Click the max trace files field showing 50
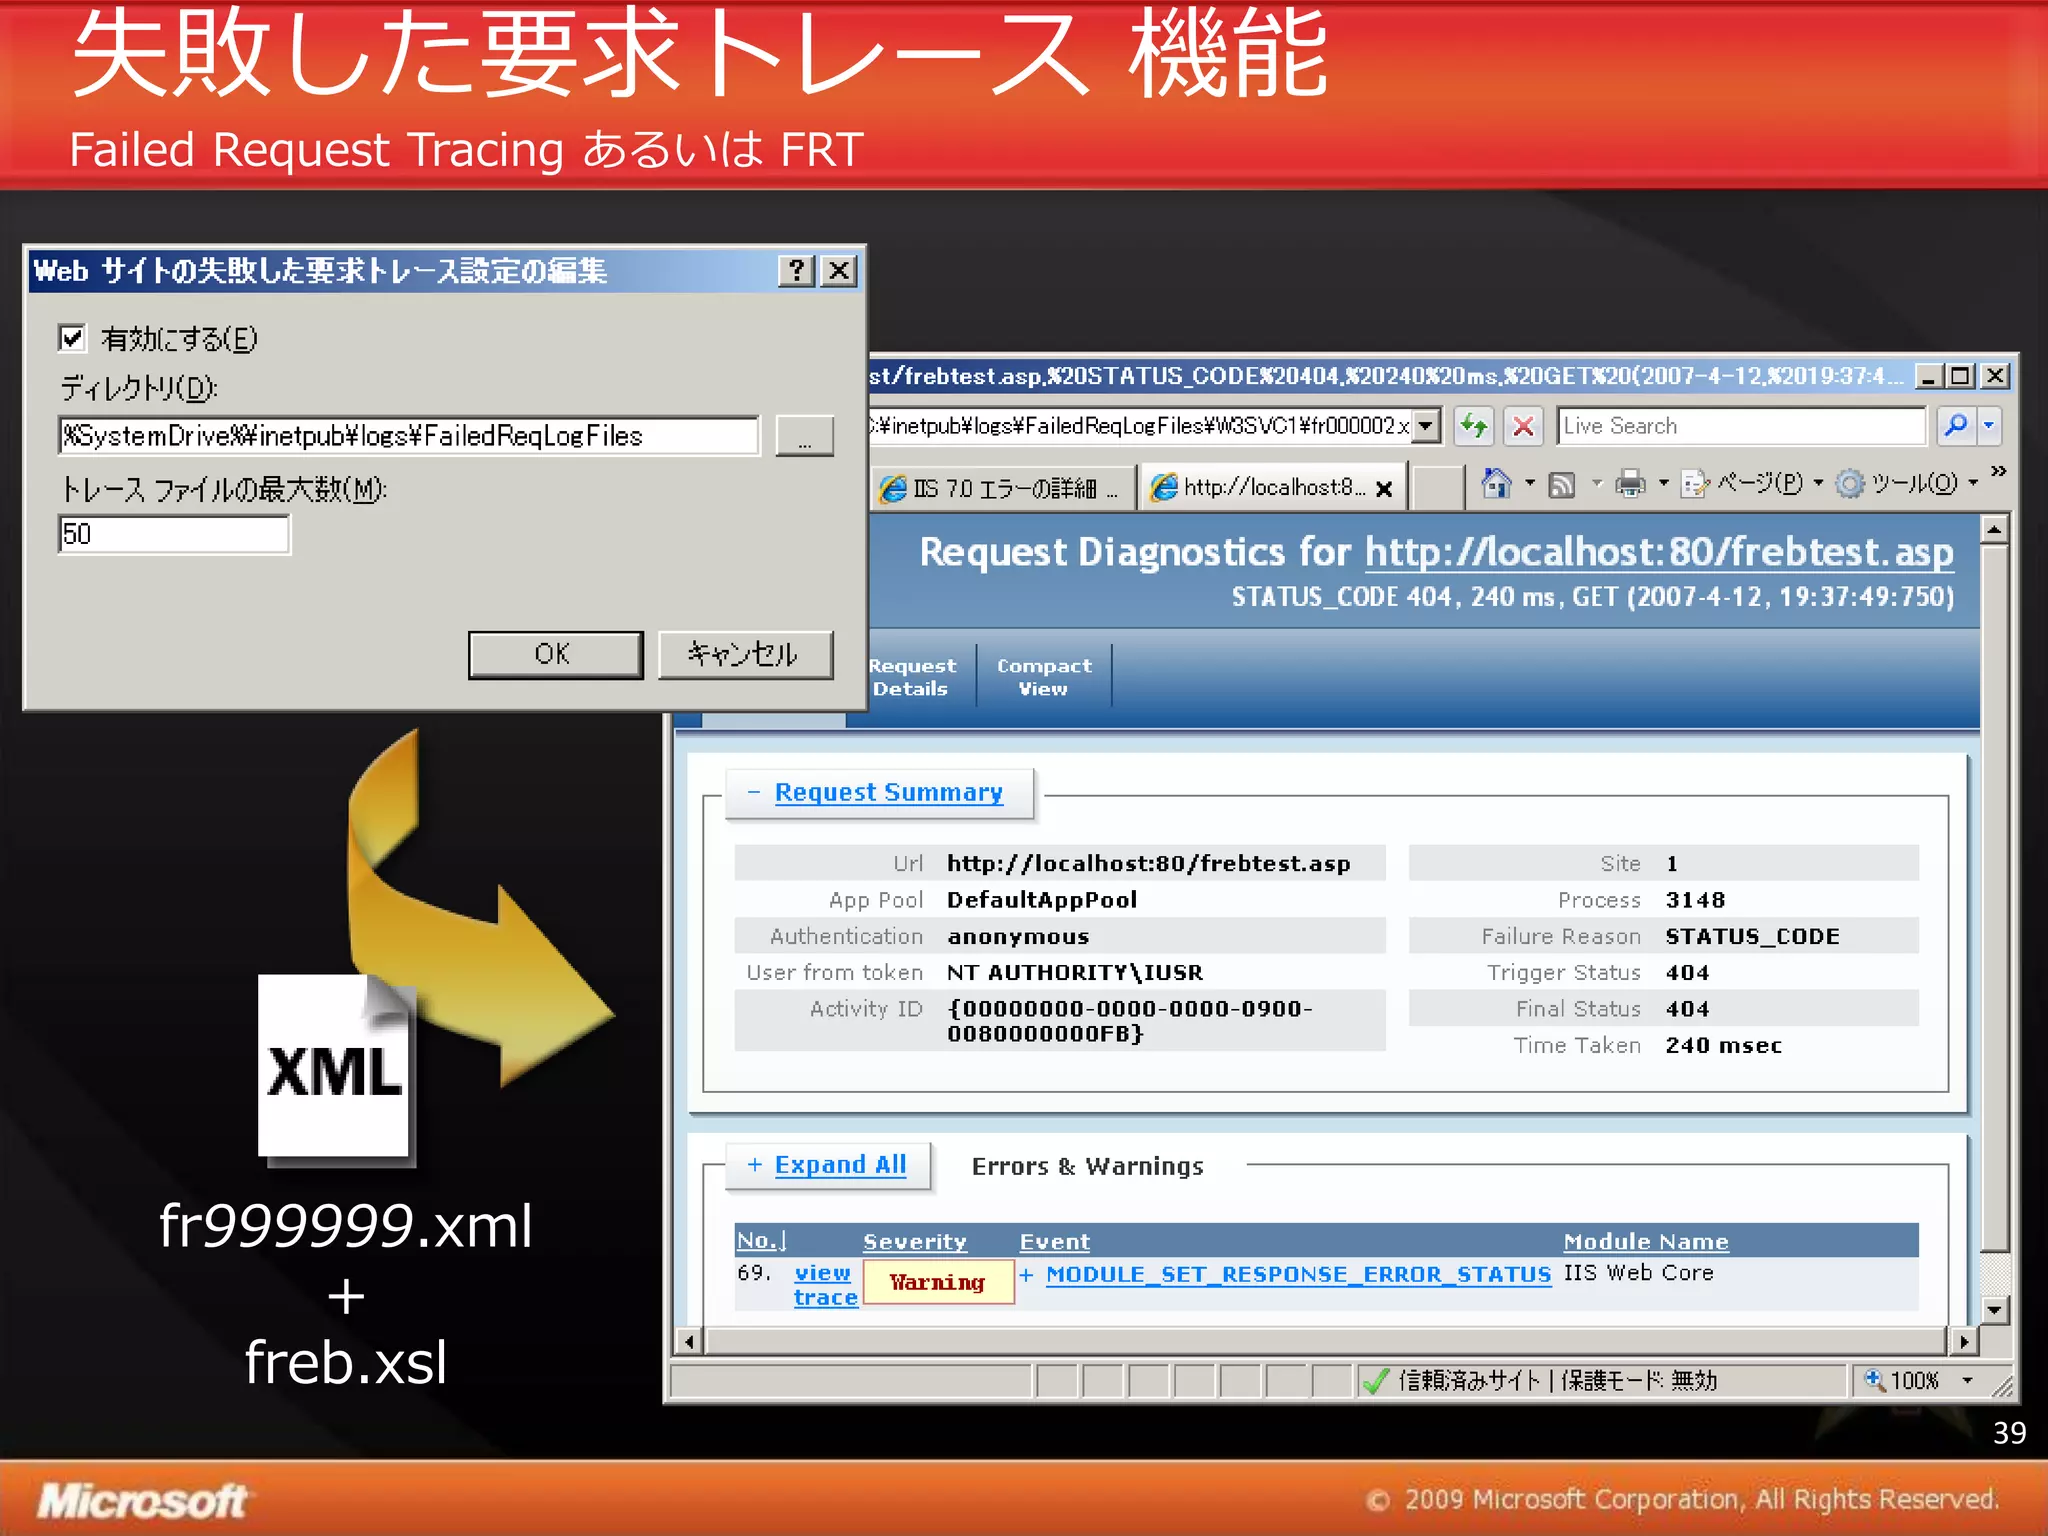This screenshot has height=1536, width=2048. tap(174, 534)
